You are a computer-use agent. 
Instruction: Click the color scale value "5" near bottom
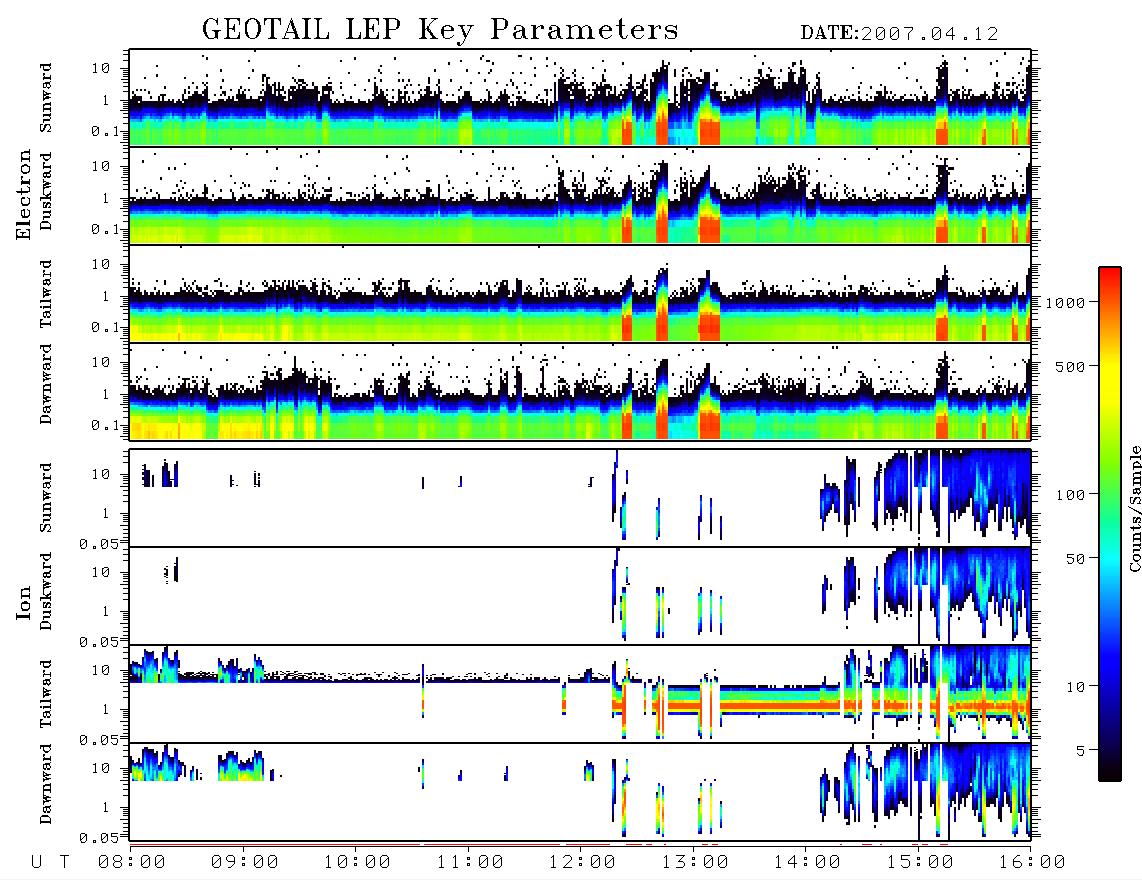point(1081,751)
